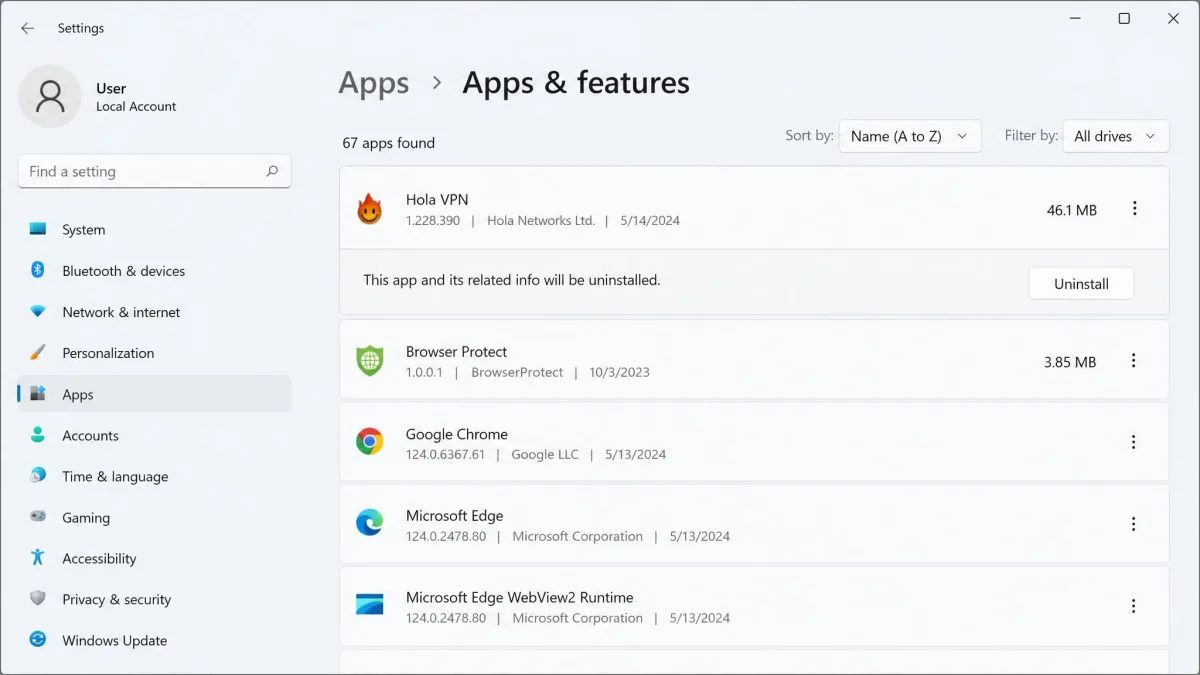The width and height of the screenshot is (1200, 675).
Task: Click the 3.85 MB size value
Action: [1070, 361]
